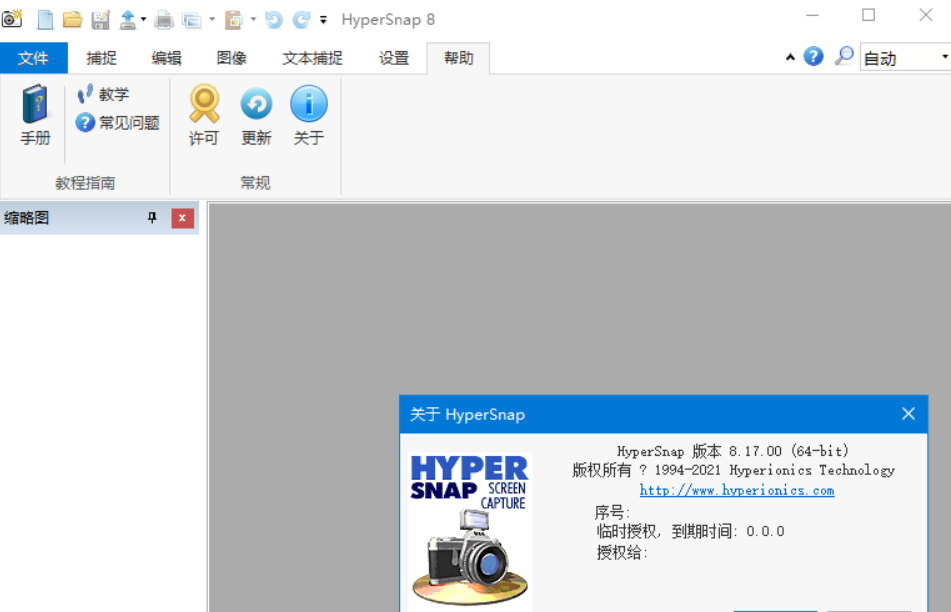
Task: Open the 文件 menu tab
Action: tap(33, 58)
